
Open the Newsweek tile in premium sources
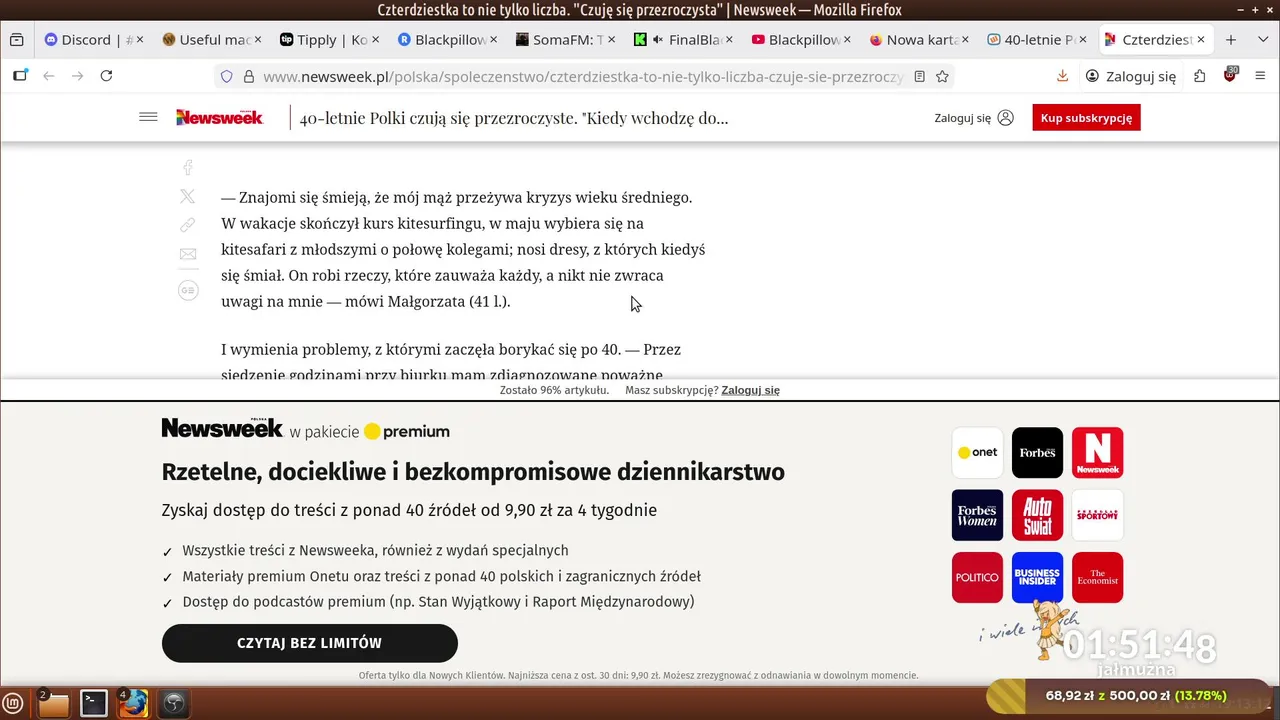click(1097, 452)
